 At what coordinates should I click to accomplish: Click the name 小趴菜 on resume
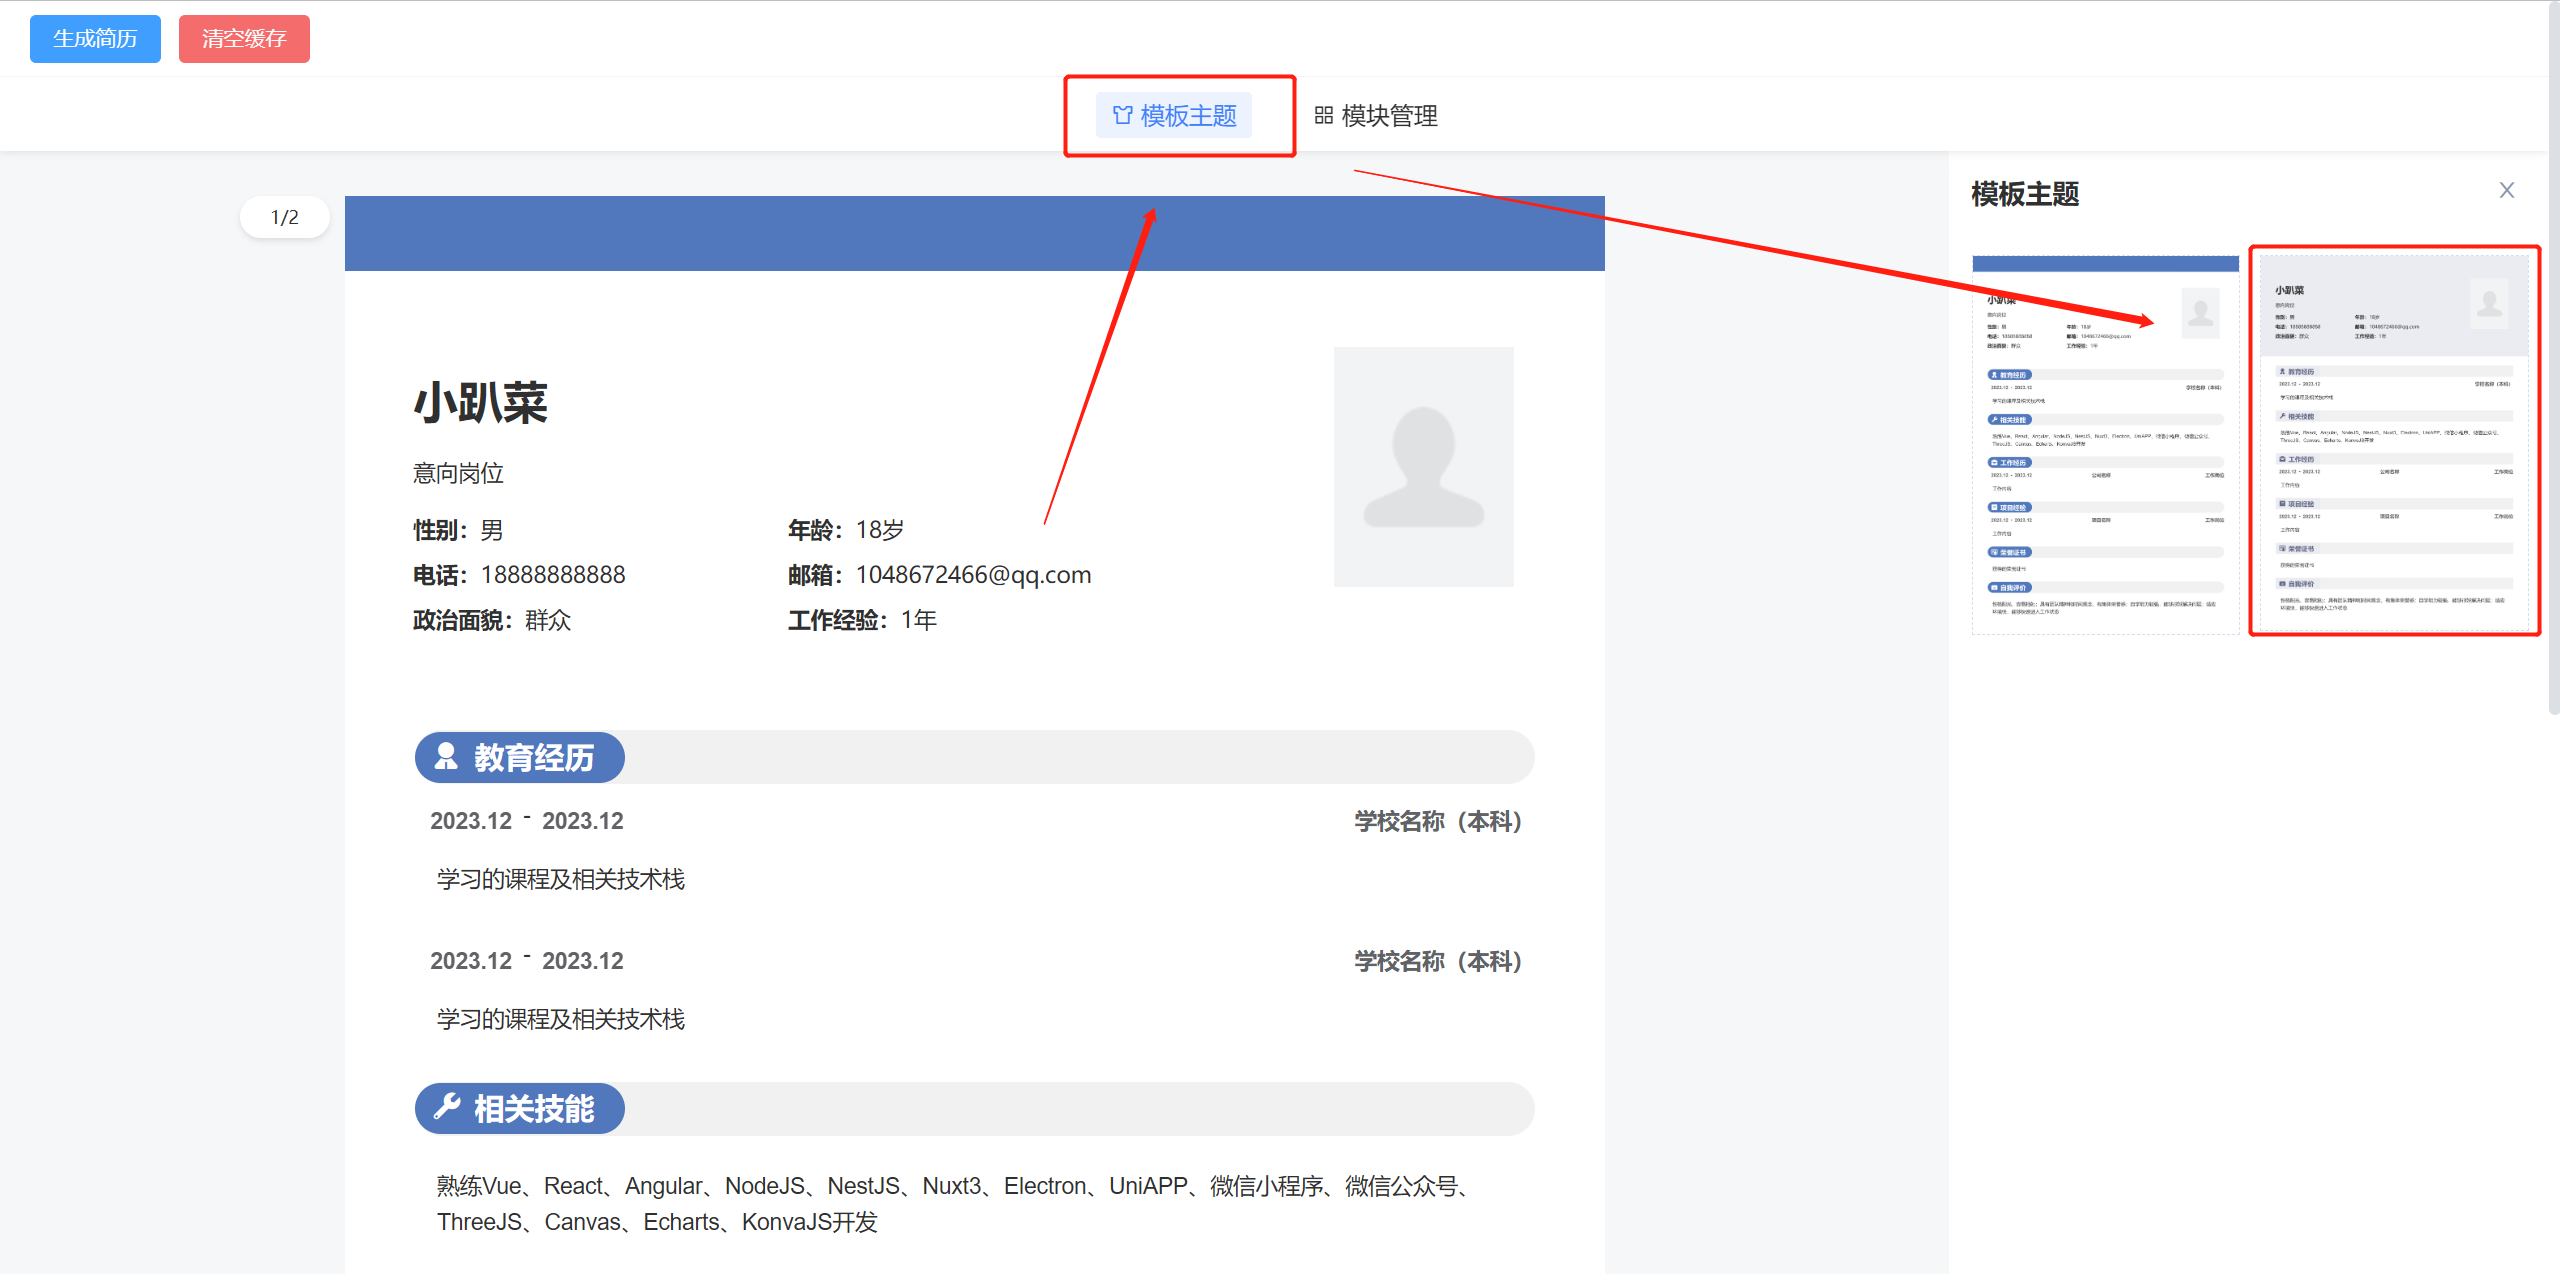(x=480, y=403)
